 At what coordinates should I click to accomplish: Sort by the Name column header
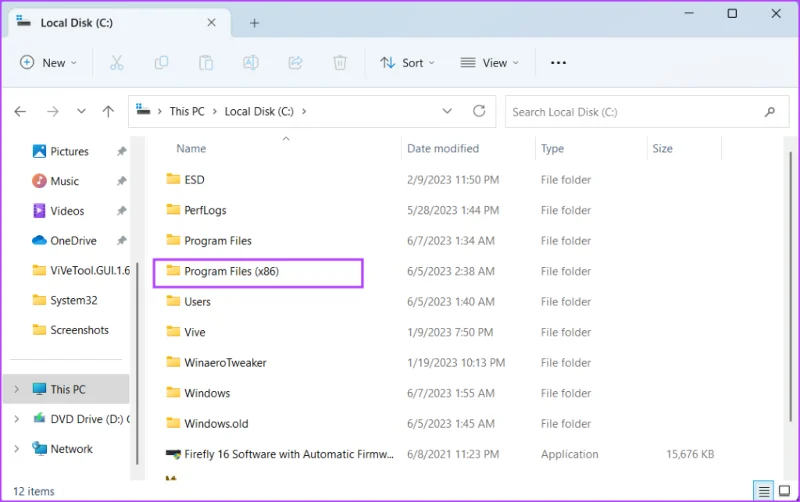click(191, 148)
